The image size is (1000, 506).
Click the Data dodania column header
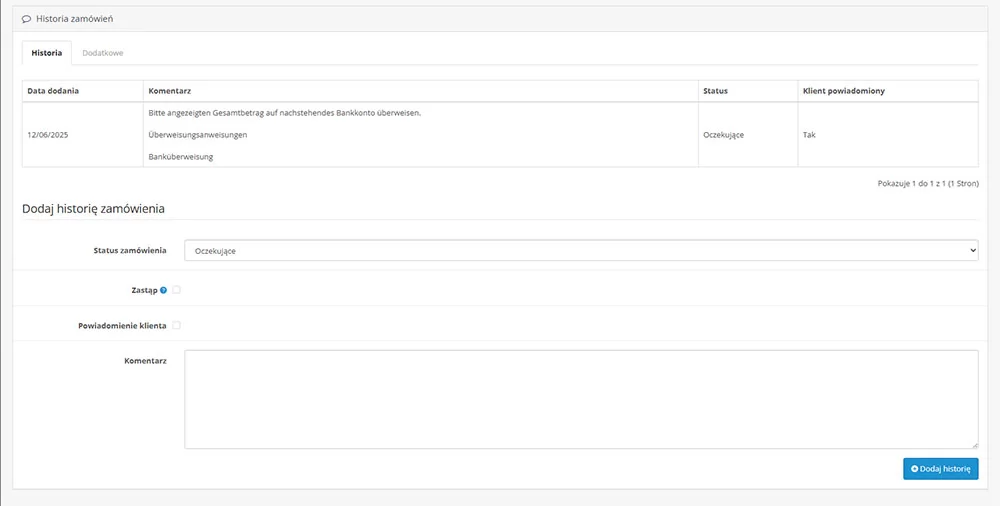(53, 91)
